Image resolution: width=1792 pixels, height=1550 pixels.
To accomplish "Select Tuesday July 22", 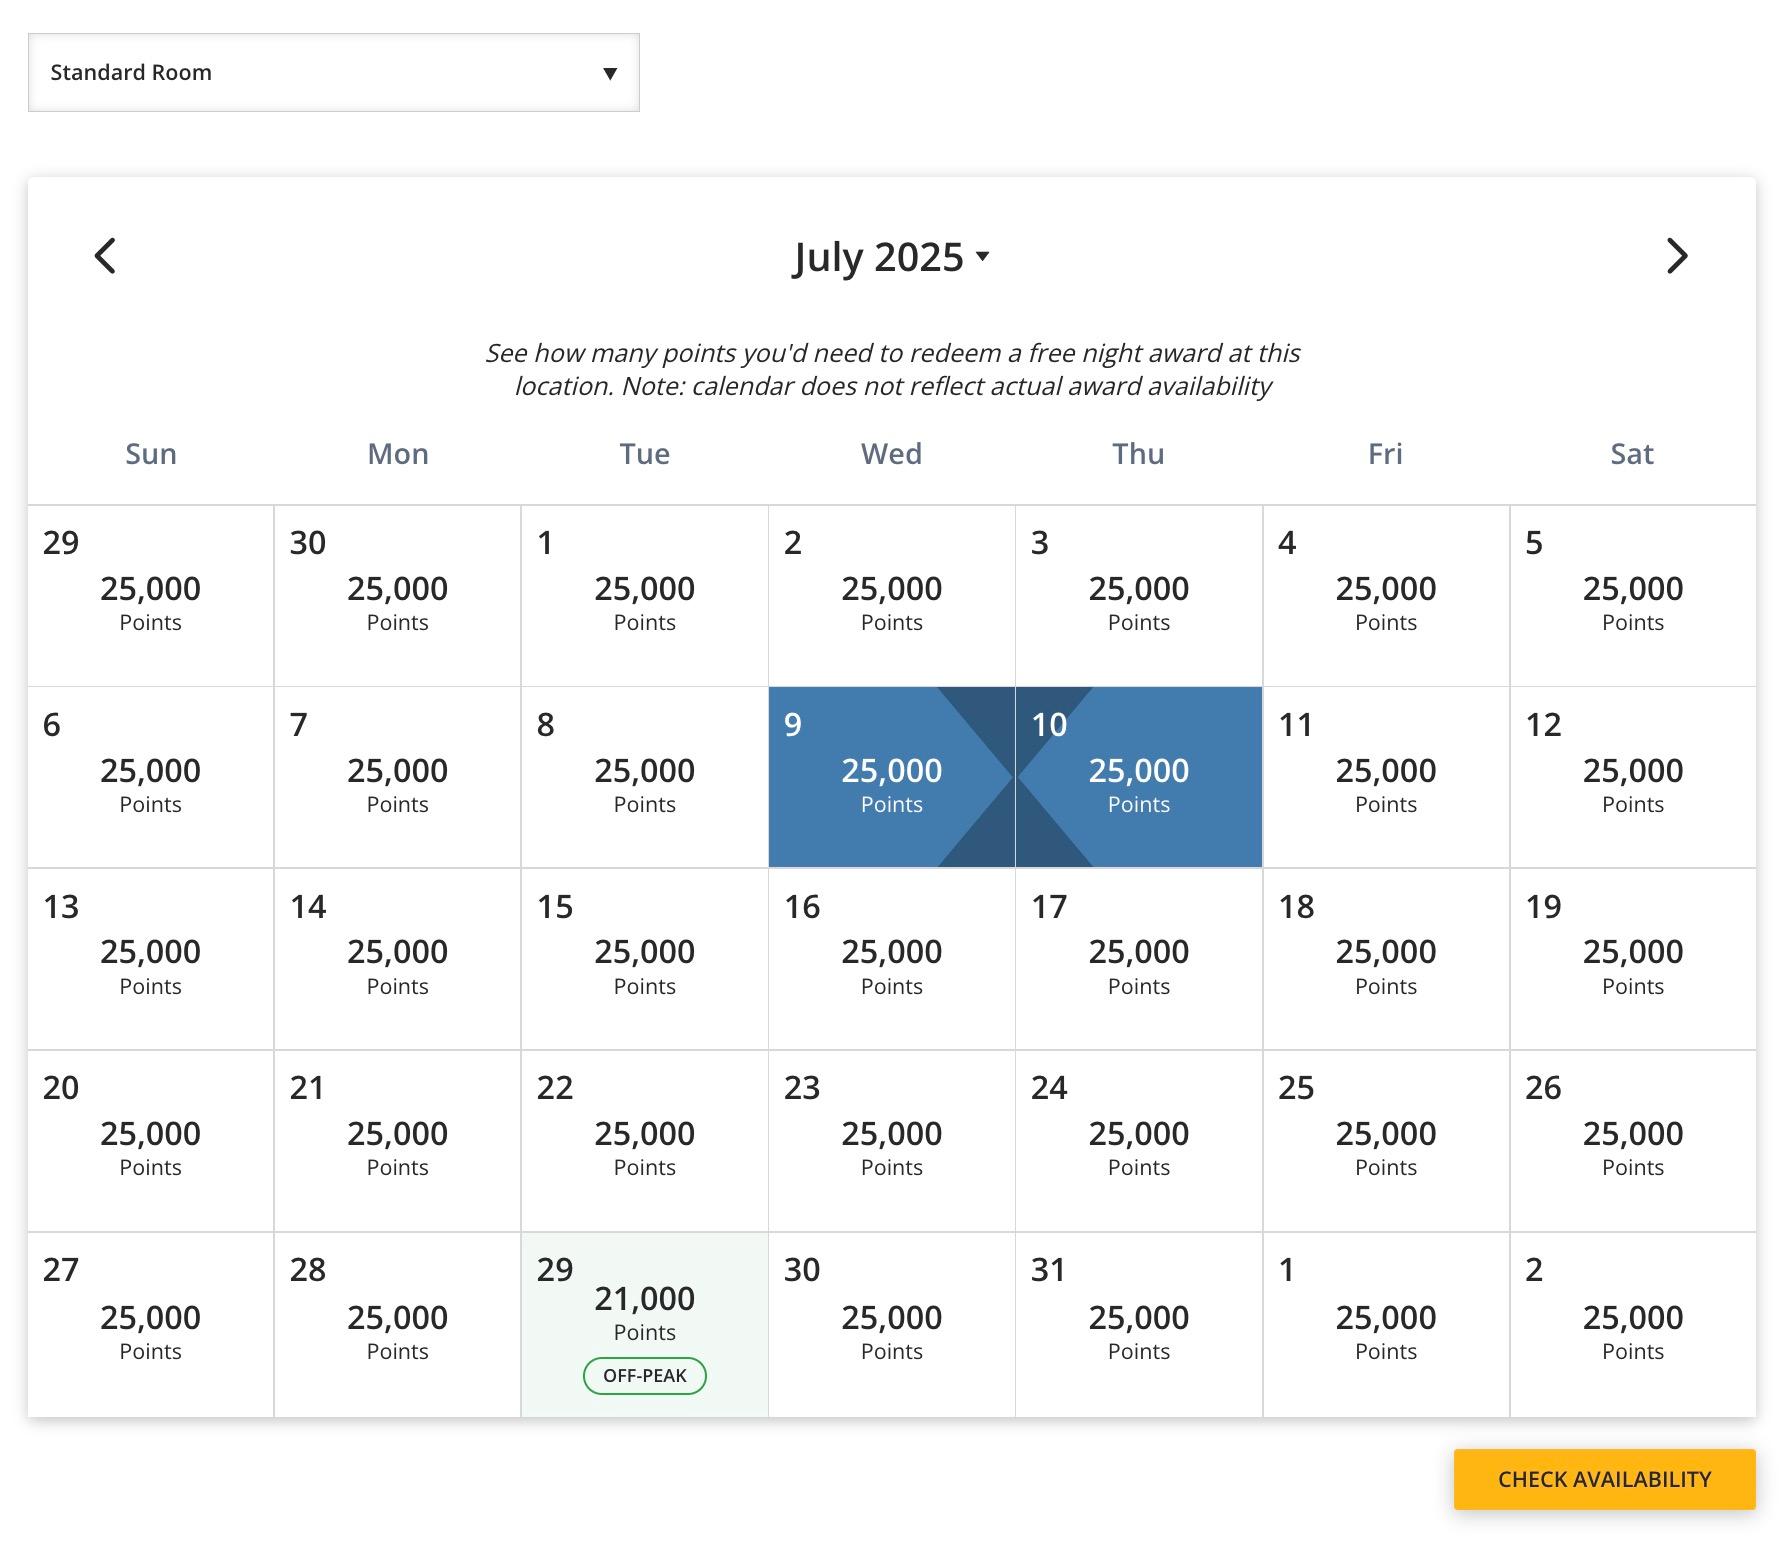I will [644, 1141].
